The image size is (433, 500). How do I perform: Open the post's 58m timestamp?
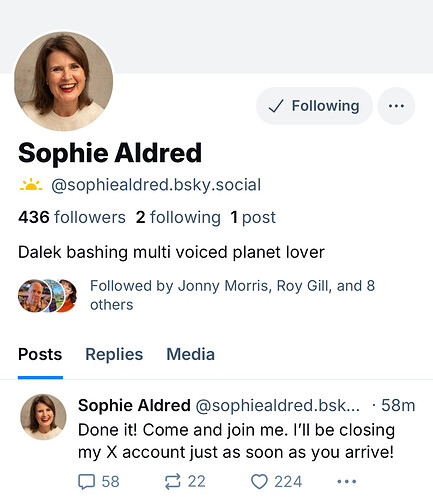click(x=398, y=405)
